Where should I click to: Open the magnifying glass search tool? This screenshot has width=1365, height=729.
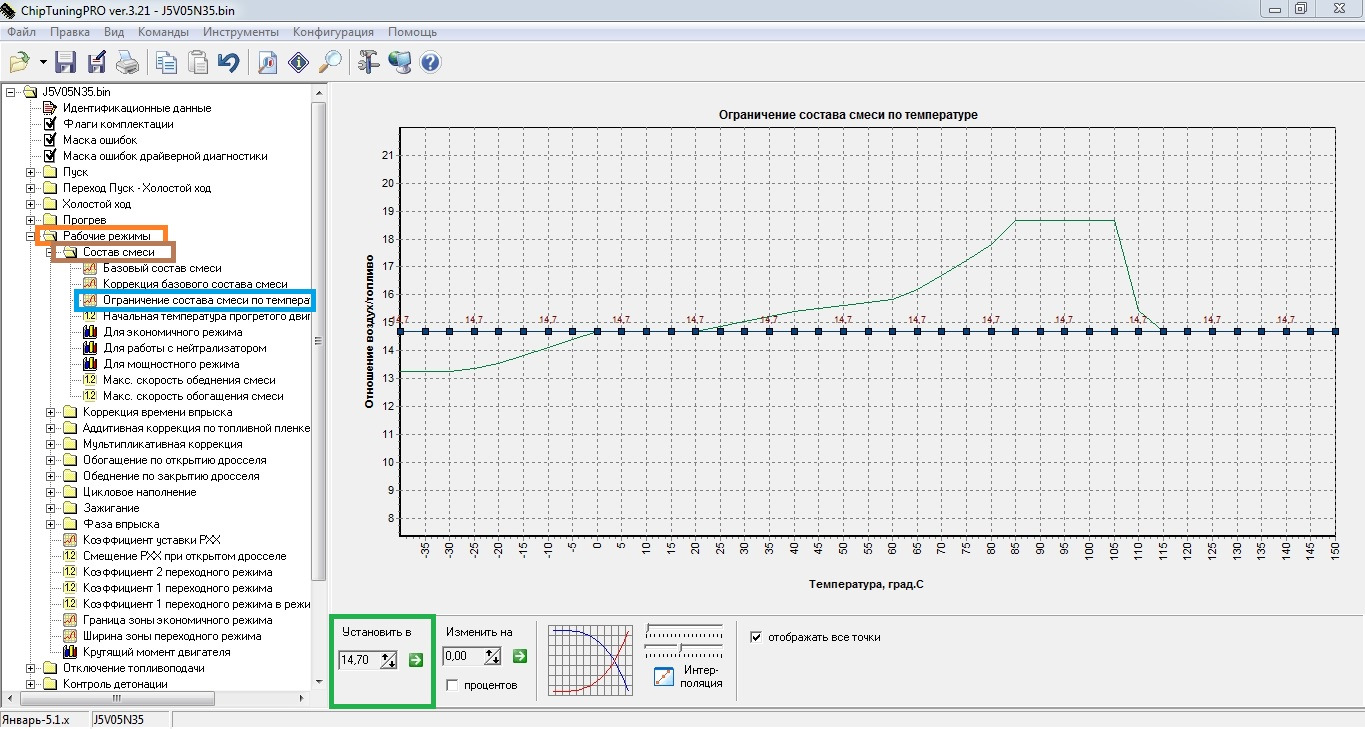tap(329, 63)
